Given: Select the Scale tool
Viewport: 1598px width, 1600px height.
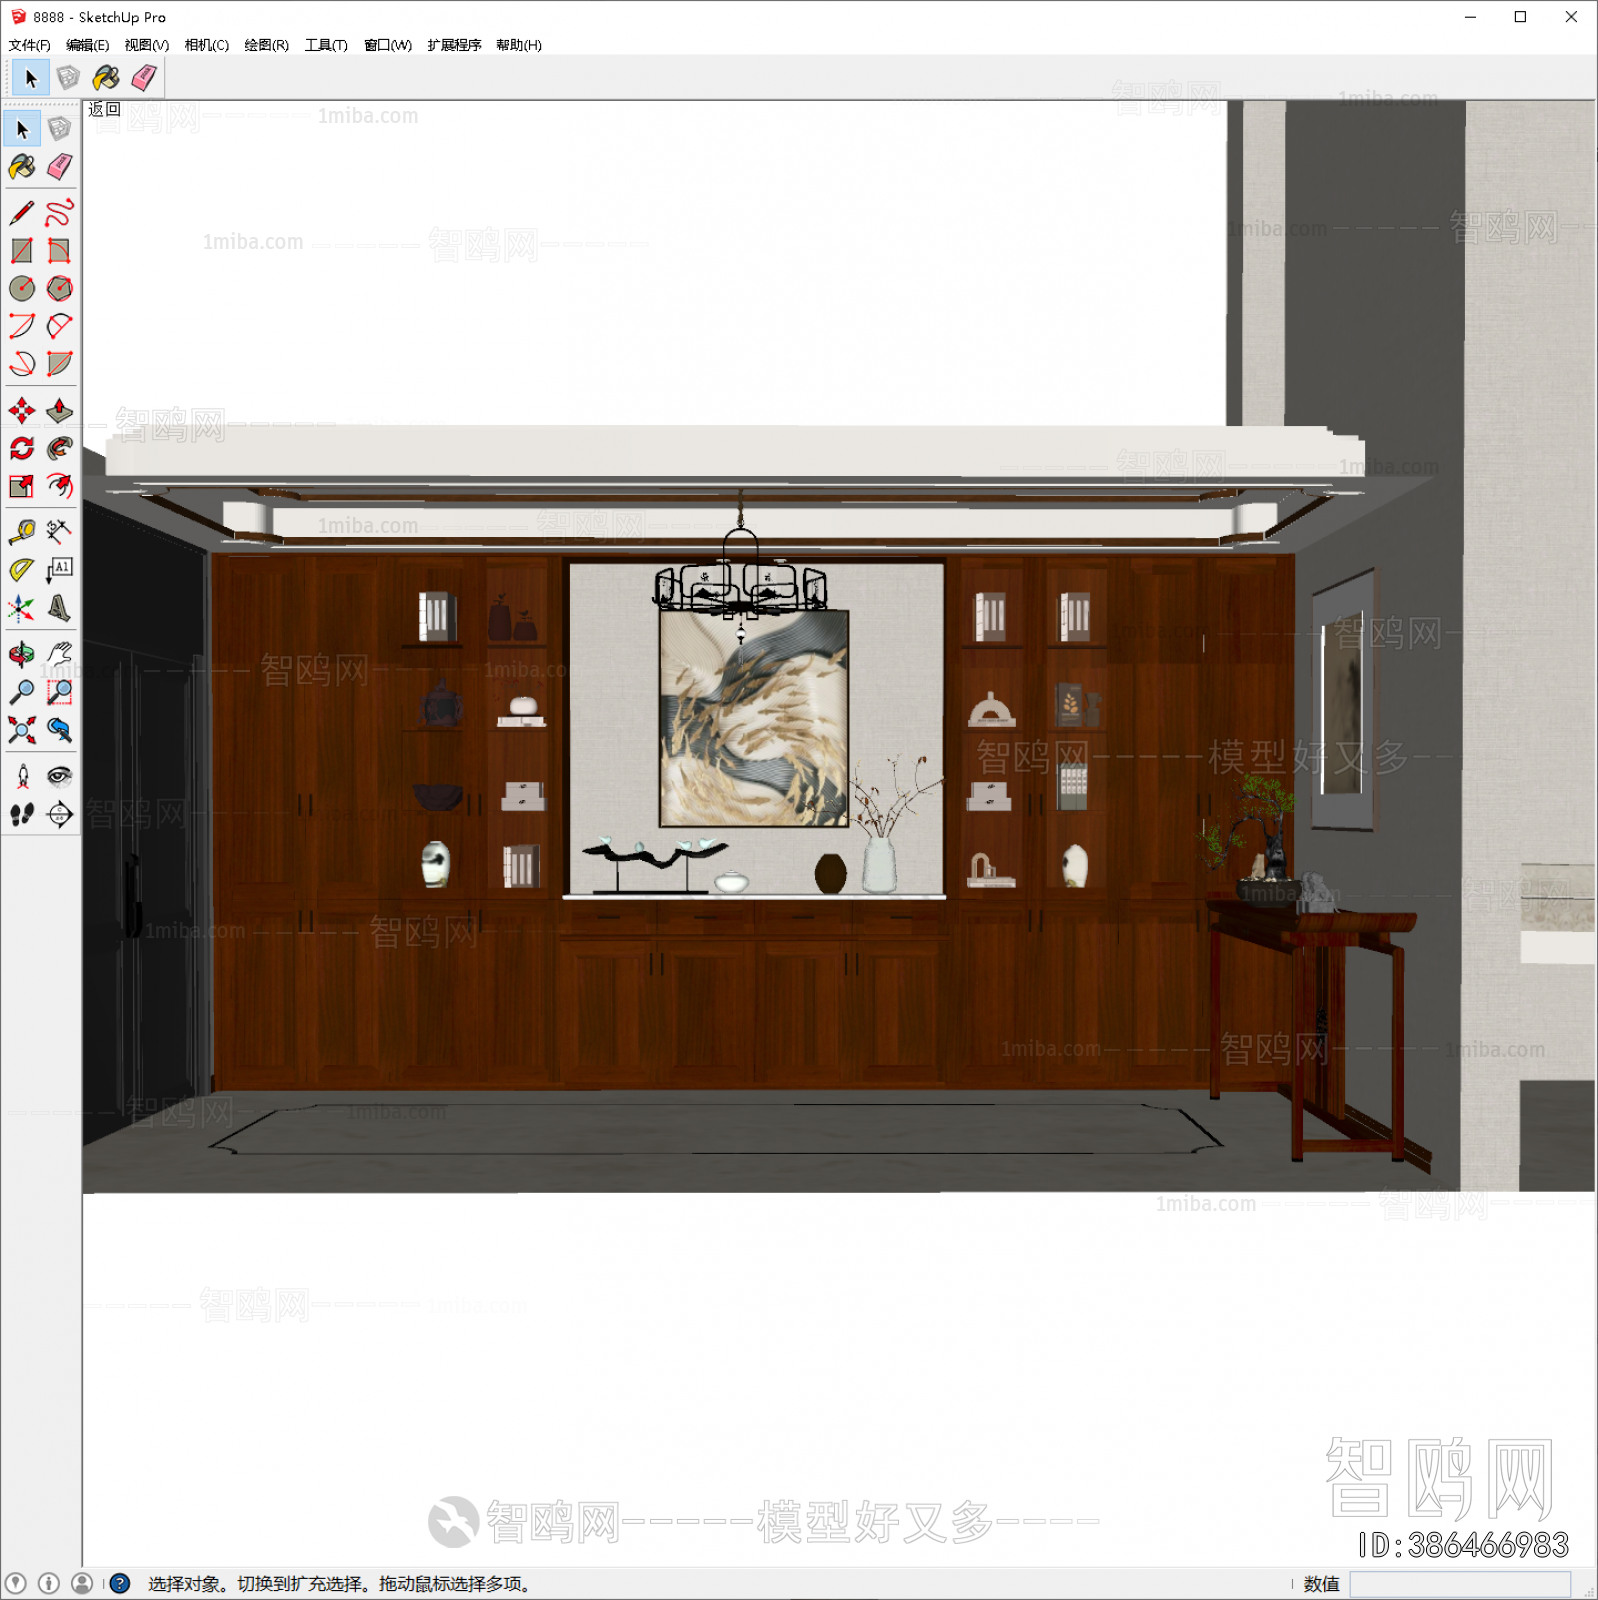Looking at the screenshot, I should (x=23, y=486).
